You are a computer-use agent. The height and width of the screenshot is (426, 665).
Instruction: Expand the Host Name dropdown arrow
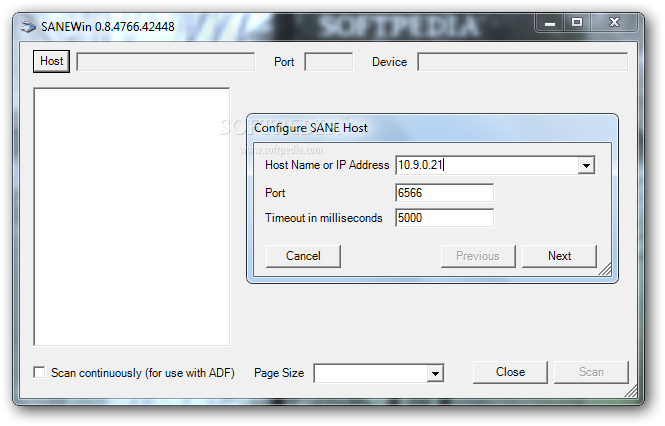coord(587,165)
